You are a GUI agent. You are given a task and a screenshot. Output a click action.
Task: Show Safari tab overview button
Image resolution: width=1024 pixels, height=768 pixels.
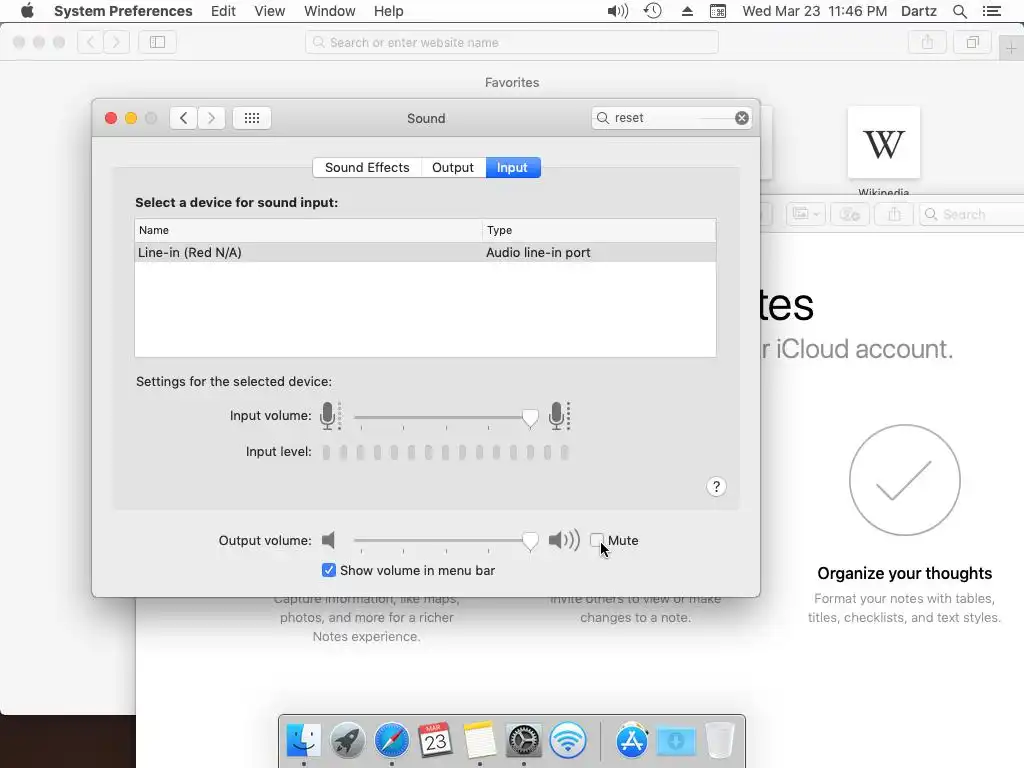[972, 42]
